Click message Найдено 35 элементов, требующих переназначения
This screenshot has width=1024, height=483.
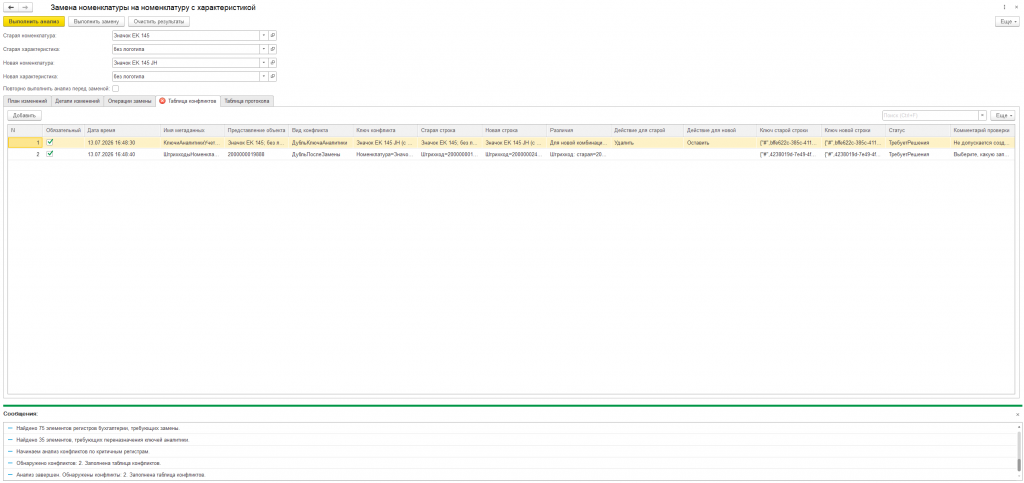click(x=103, y=440)
